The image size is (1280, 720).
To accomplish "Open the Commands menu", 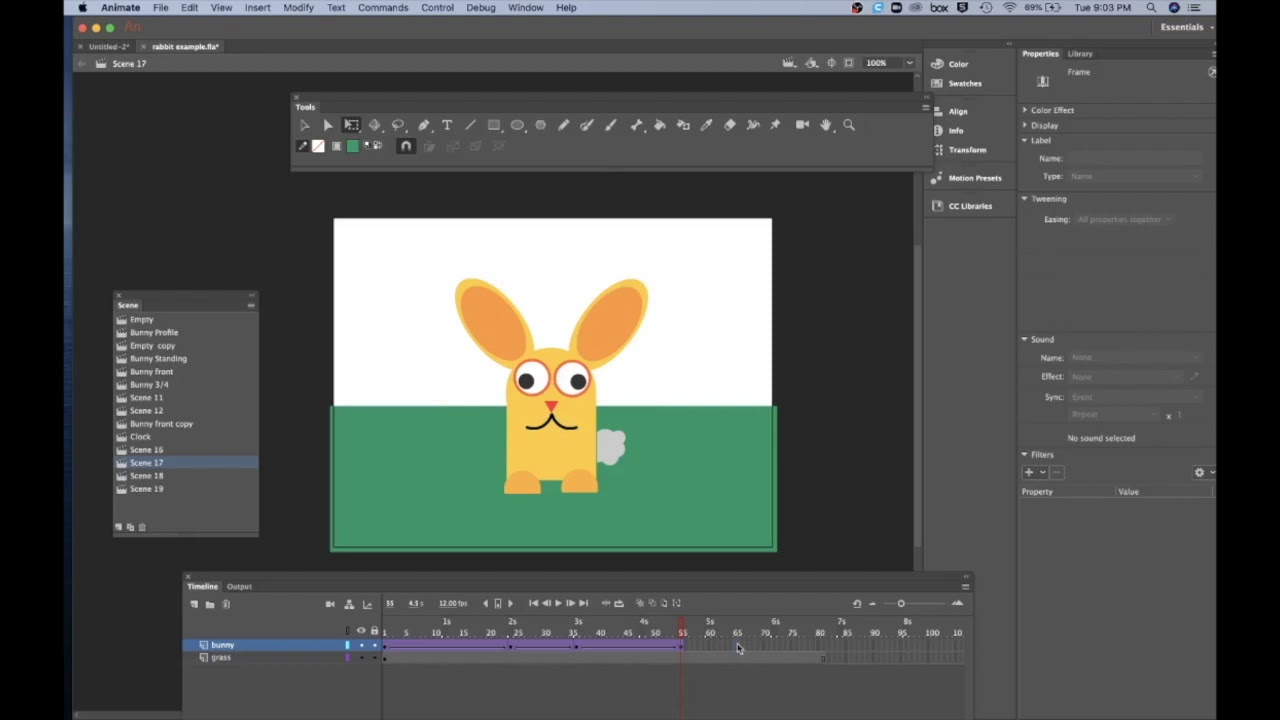I will [x=383, y=8].
